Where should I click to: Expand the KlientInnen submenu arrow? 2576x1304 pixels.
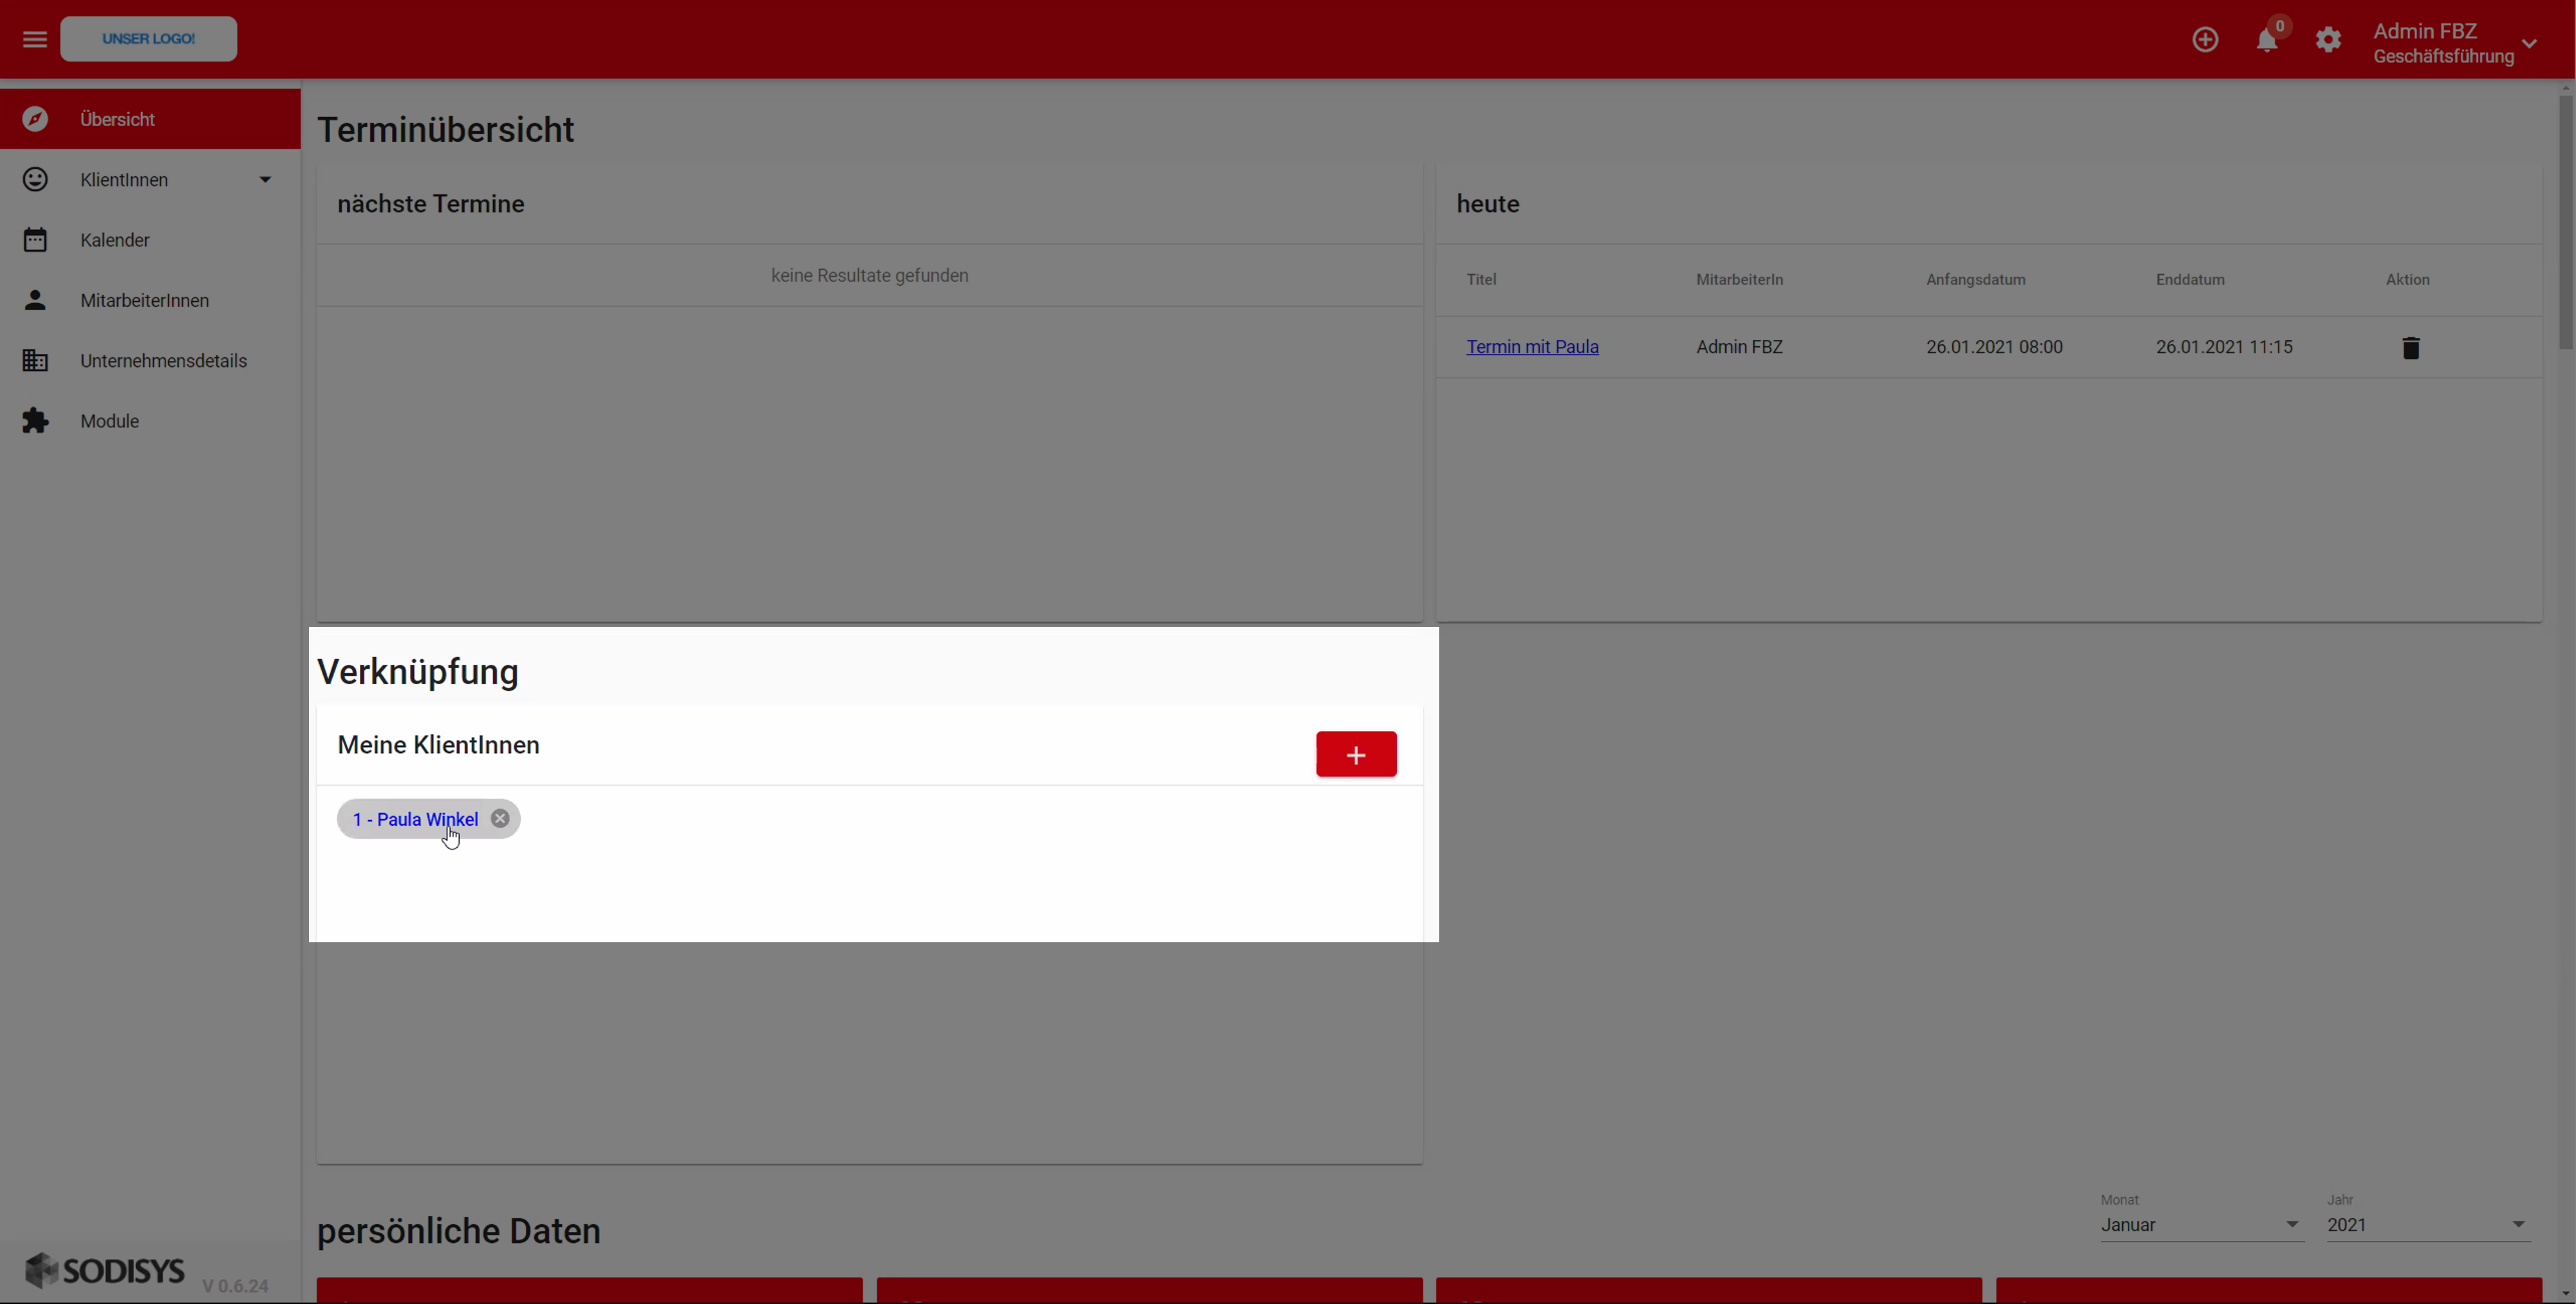(x=265, y=180)
